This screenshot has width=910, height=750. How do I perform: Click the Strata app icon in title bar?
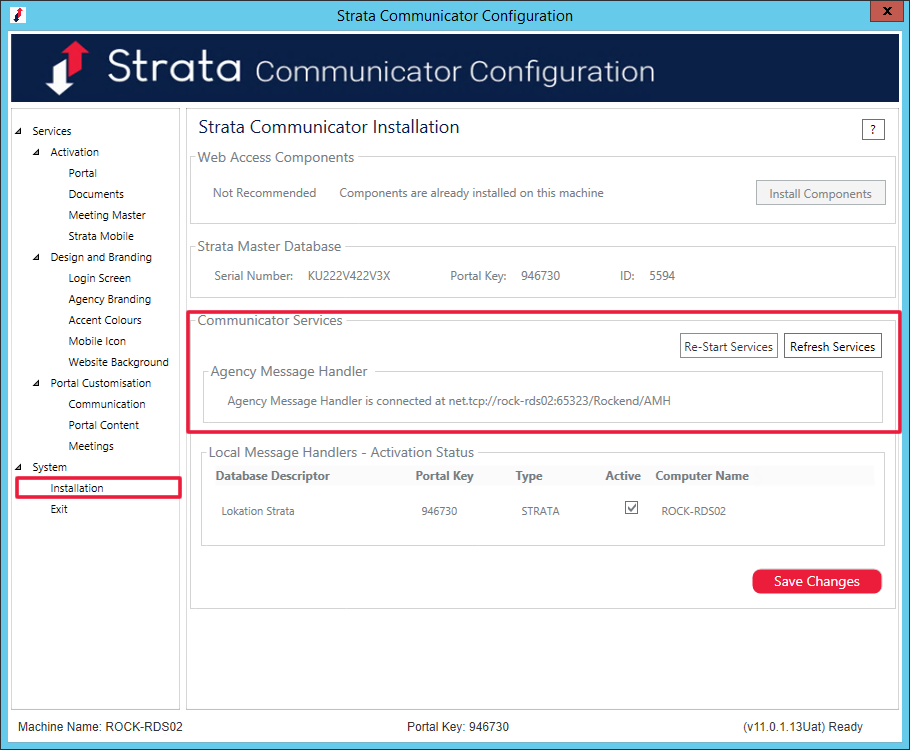(18, 15)
